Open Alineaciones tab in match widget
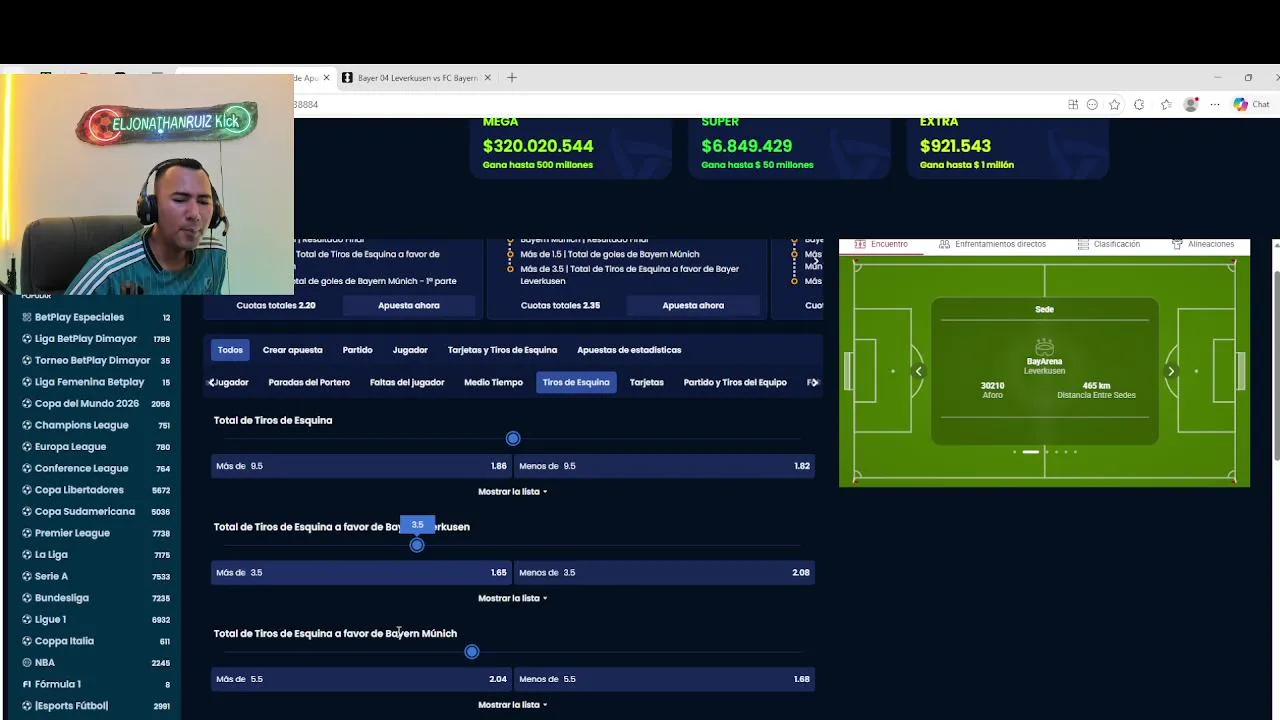 pyautogui.click(x=1203, y=244)
